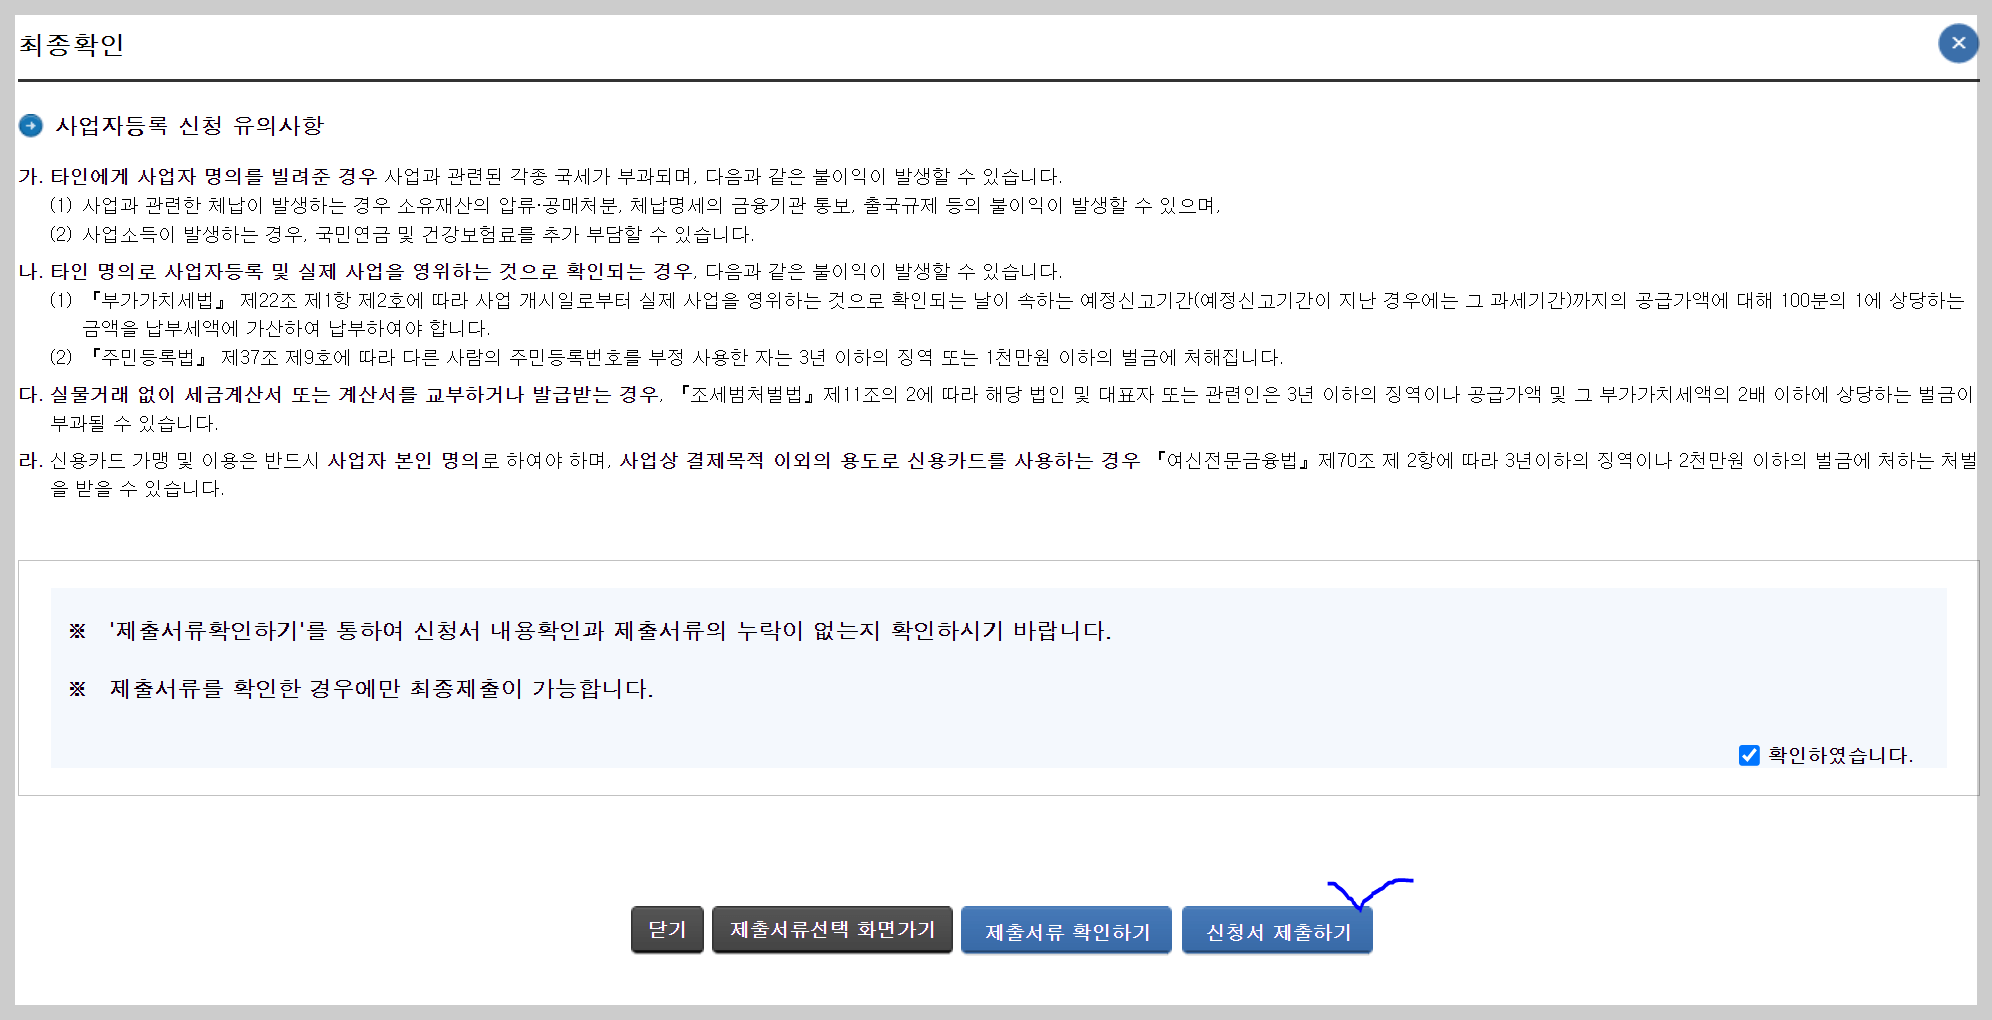Toggle the blue confirmation checkbox near bottom right
Image resolution: width=1992 pixels, height=1020 pixels.
[x=1749, y=757]
